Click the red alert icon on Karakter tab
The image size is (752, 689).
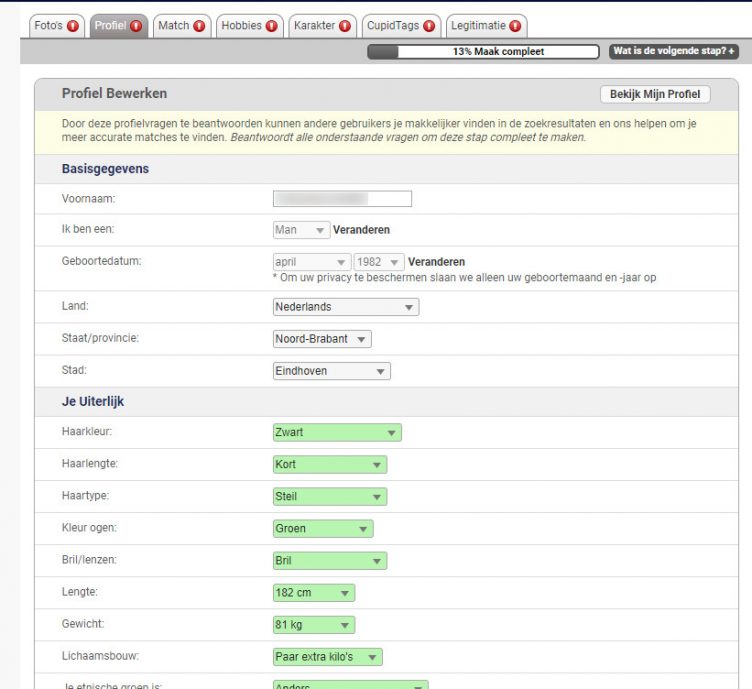tap(345, 26)
